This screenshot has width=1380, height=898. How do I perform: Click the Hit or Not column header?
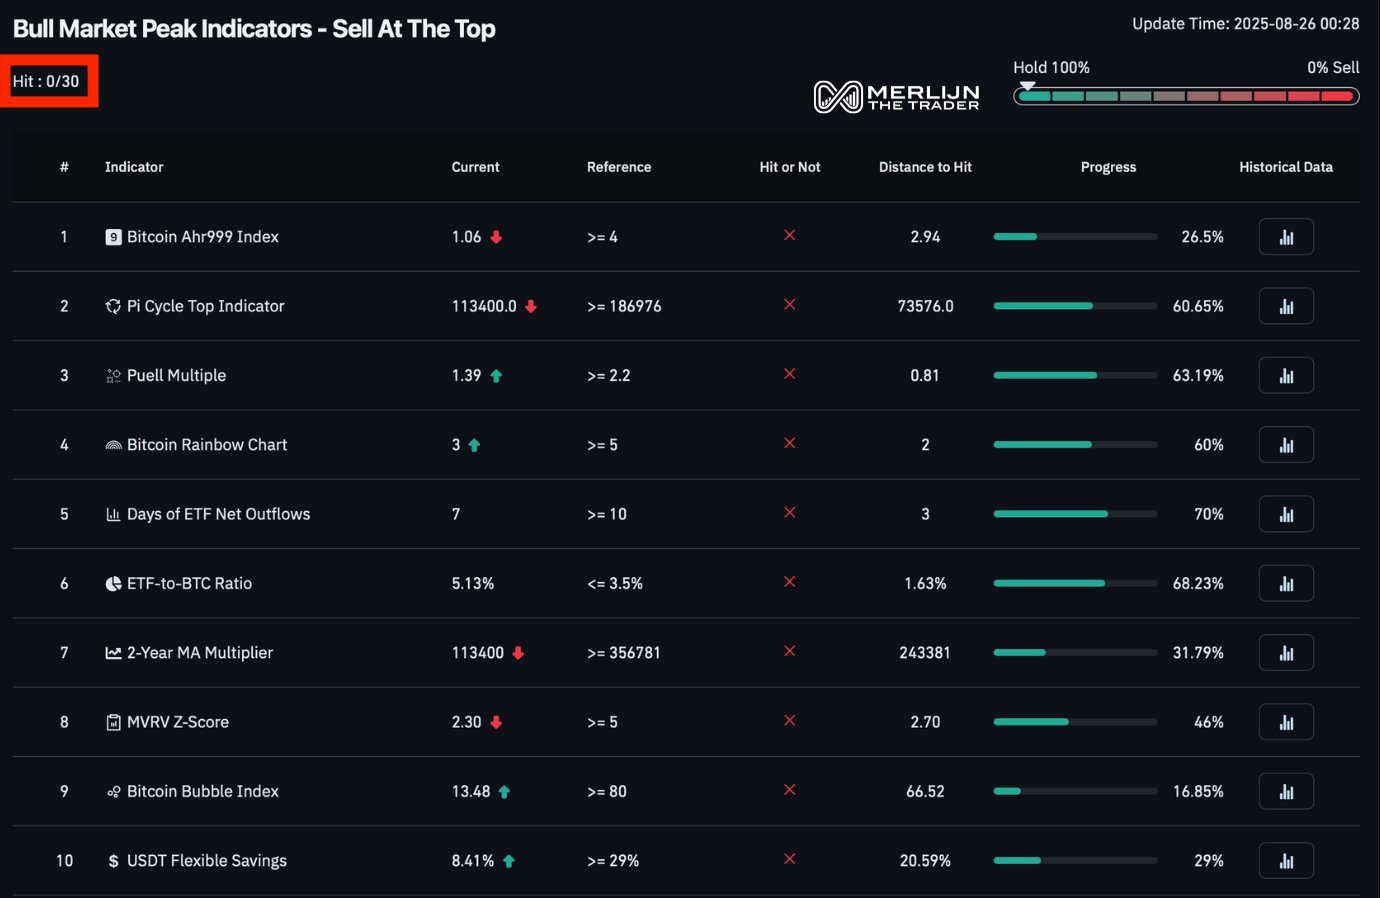(790, 167)
